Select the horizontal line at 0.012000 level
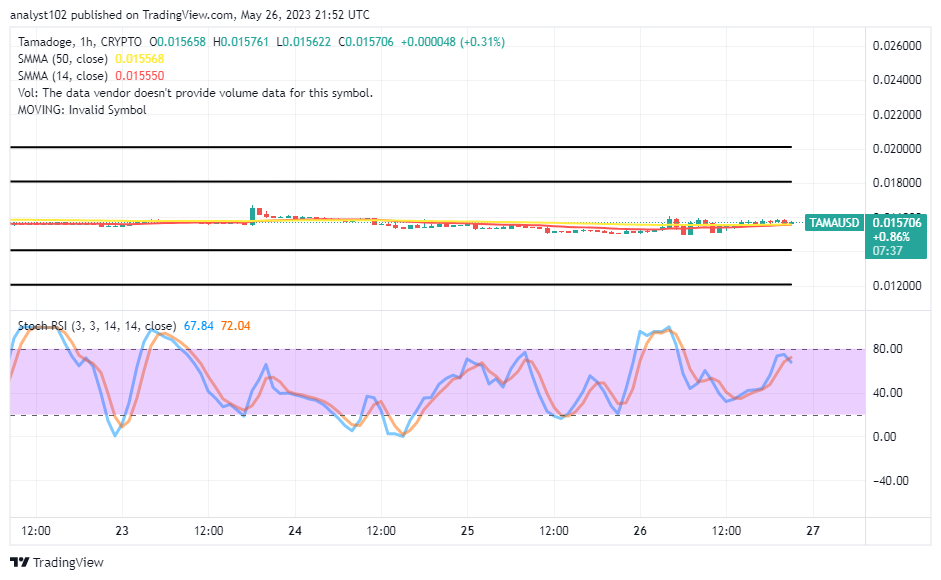This screenshot has height=580, width=941. (401, 284)
